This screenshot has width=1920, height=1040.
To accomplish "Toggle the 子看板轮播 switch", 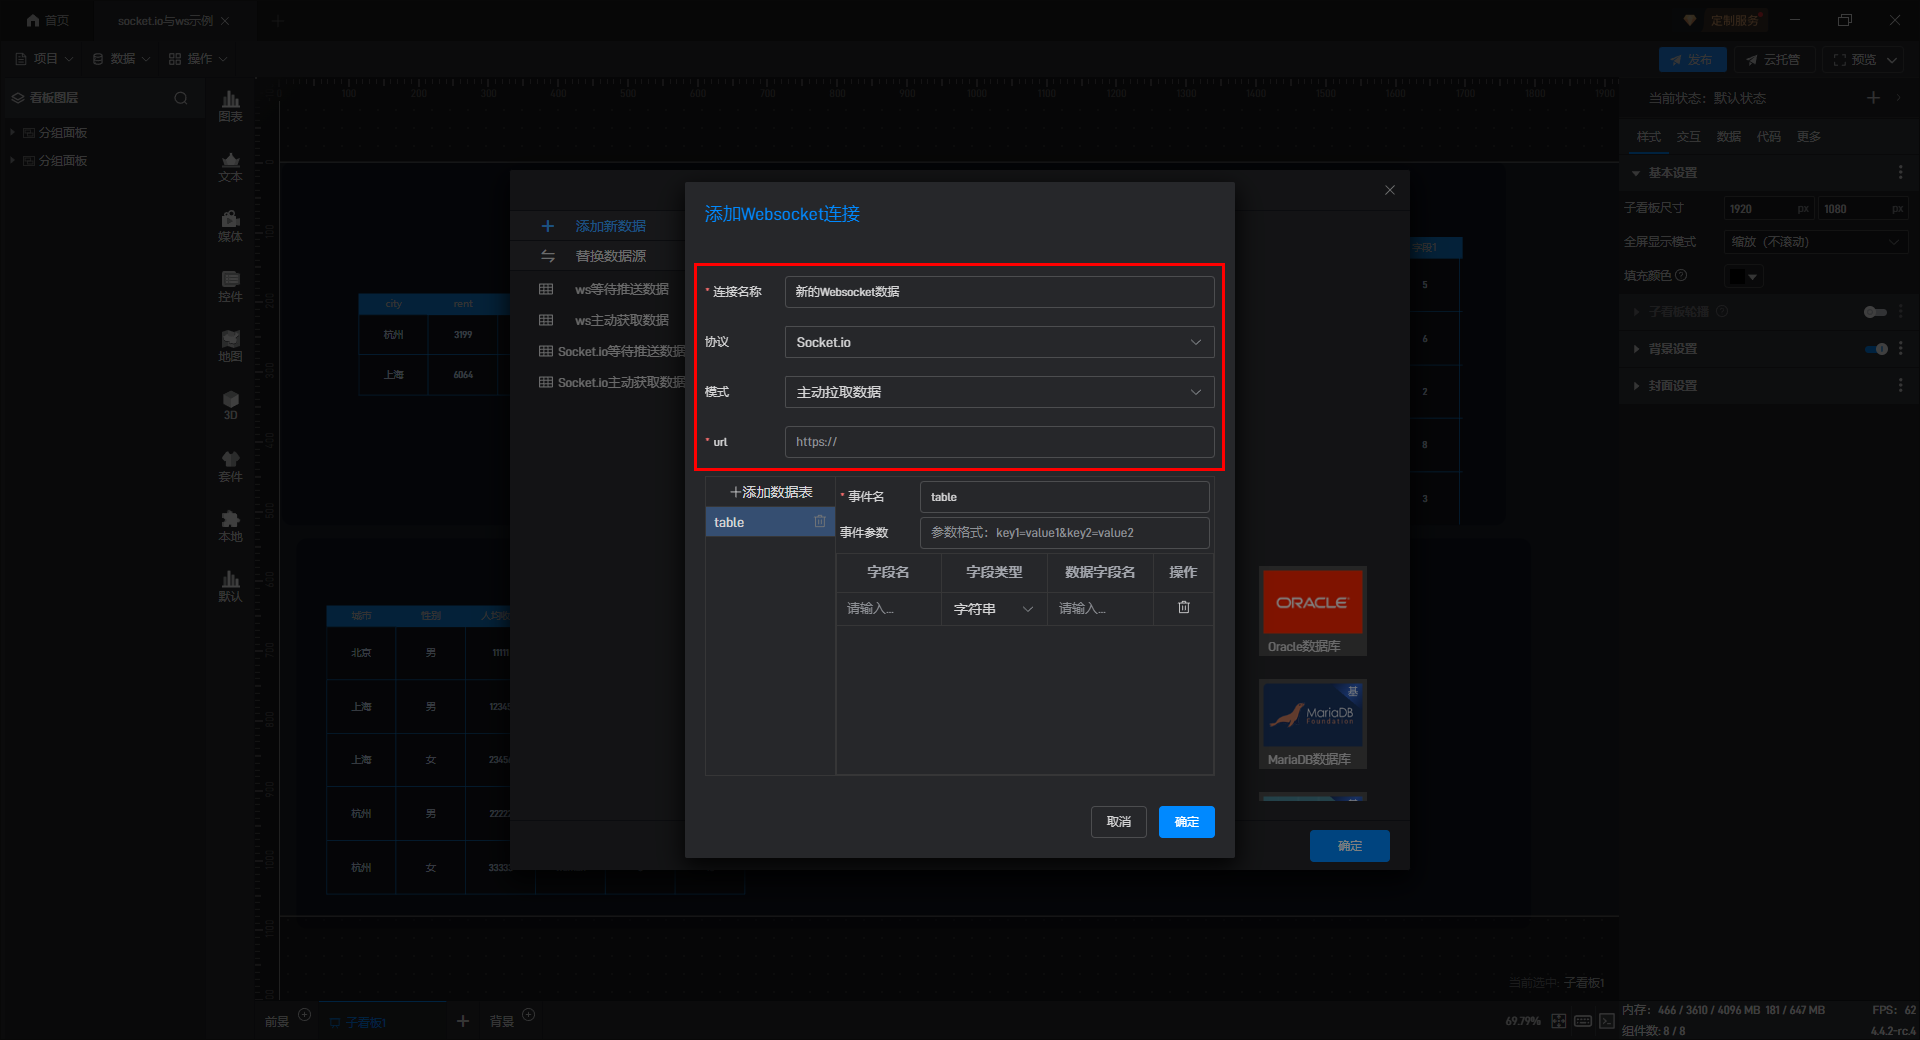I will 1875,312.
